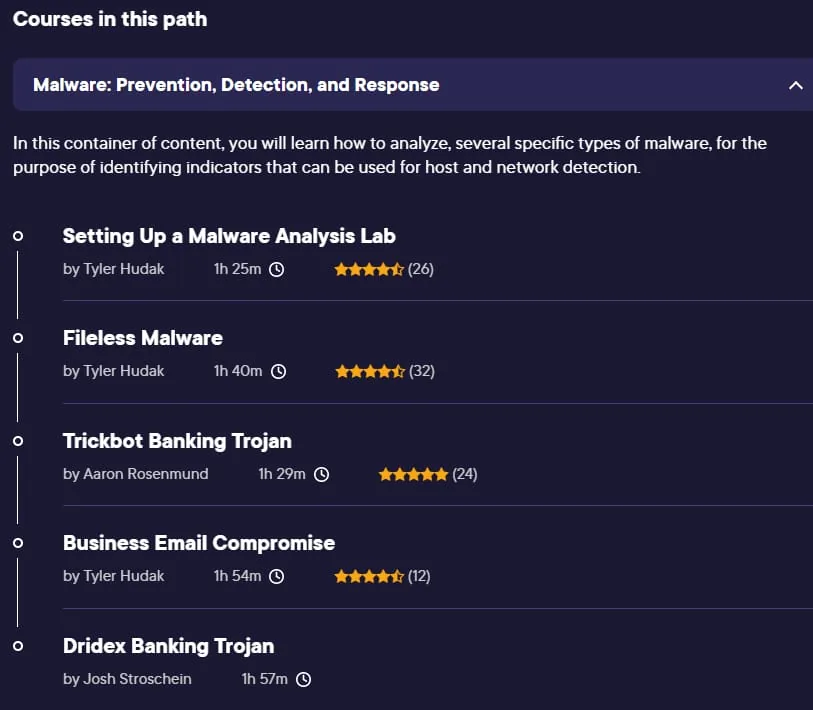This screenshot has height=710, width=813.
Task: Click the clock icon next to 1h 40m
Action: pos(278,371)
